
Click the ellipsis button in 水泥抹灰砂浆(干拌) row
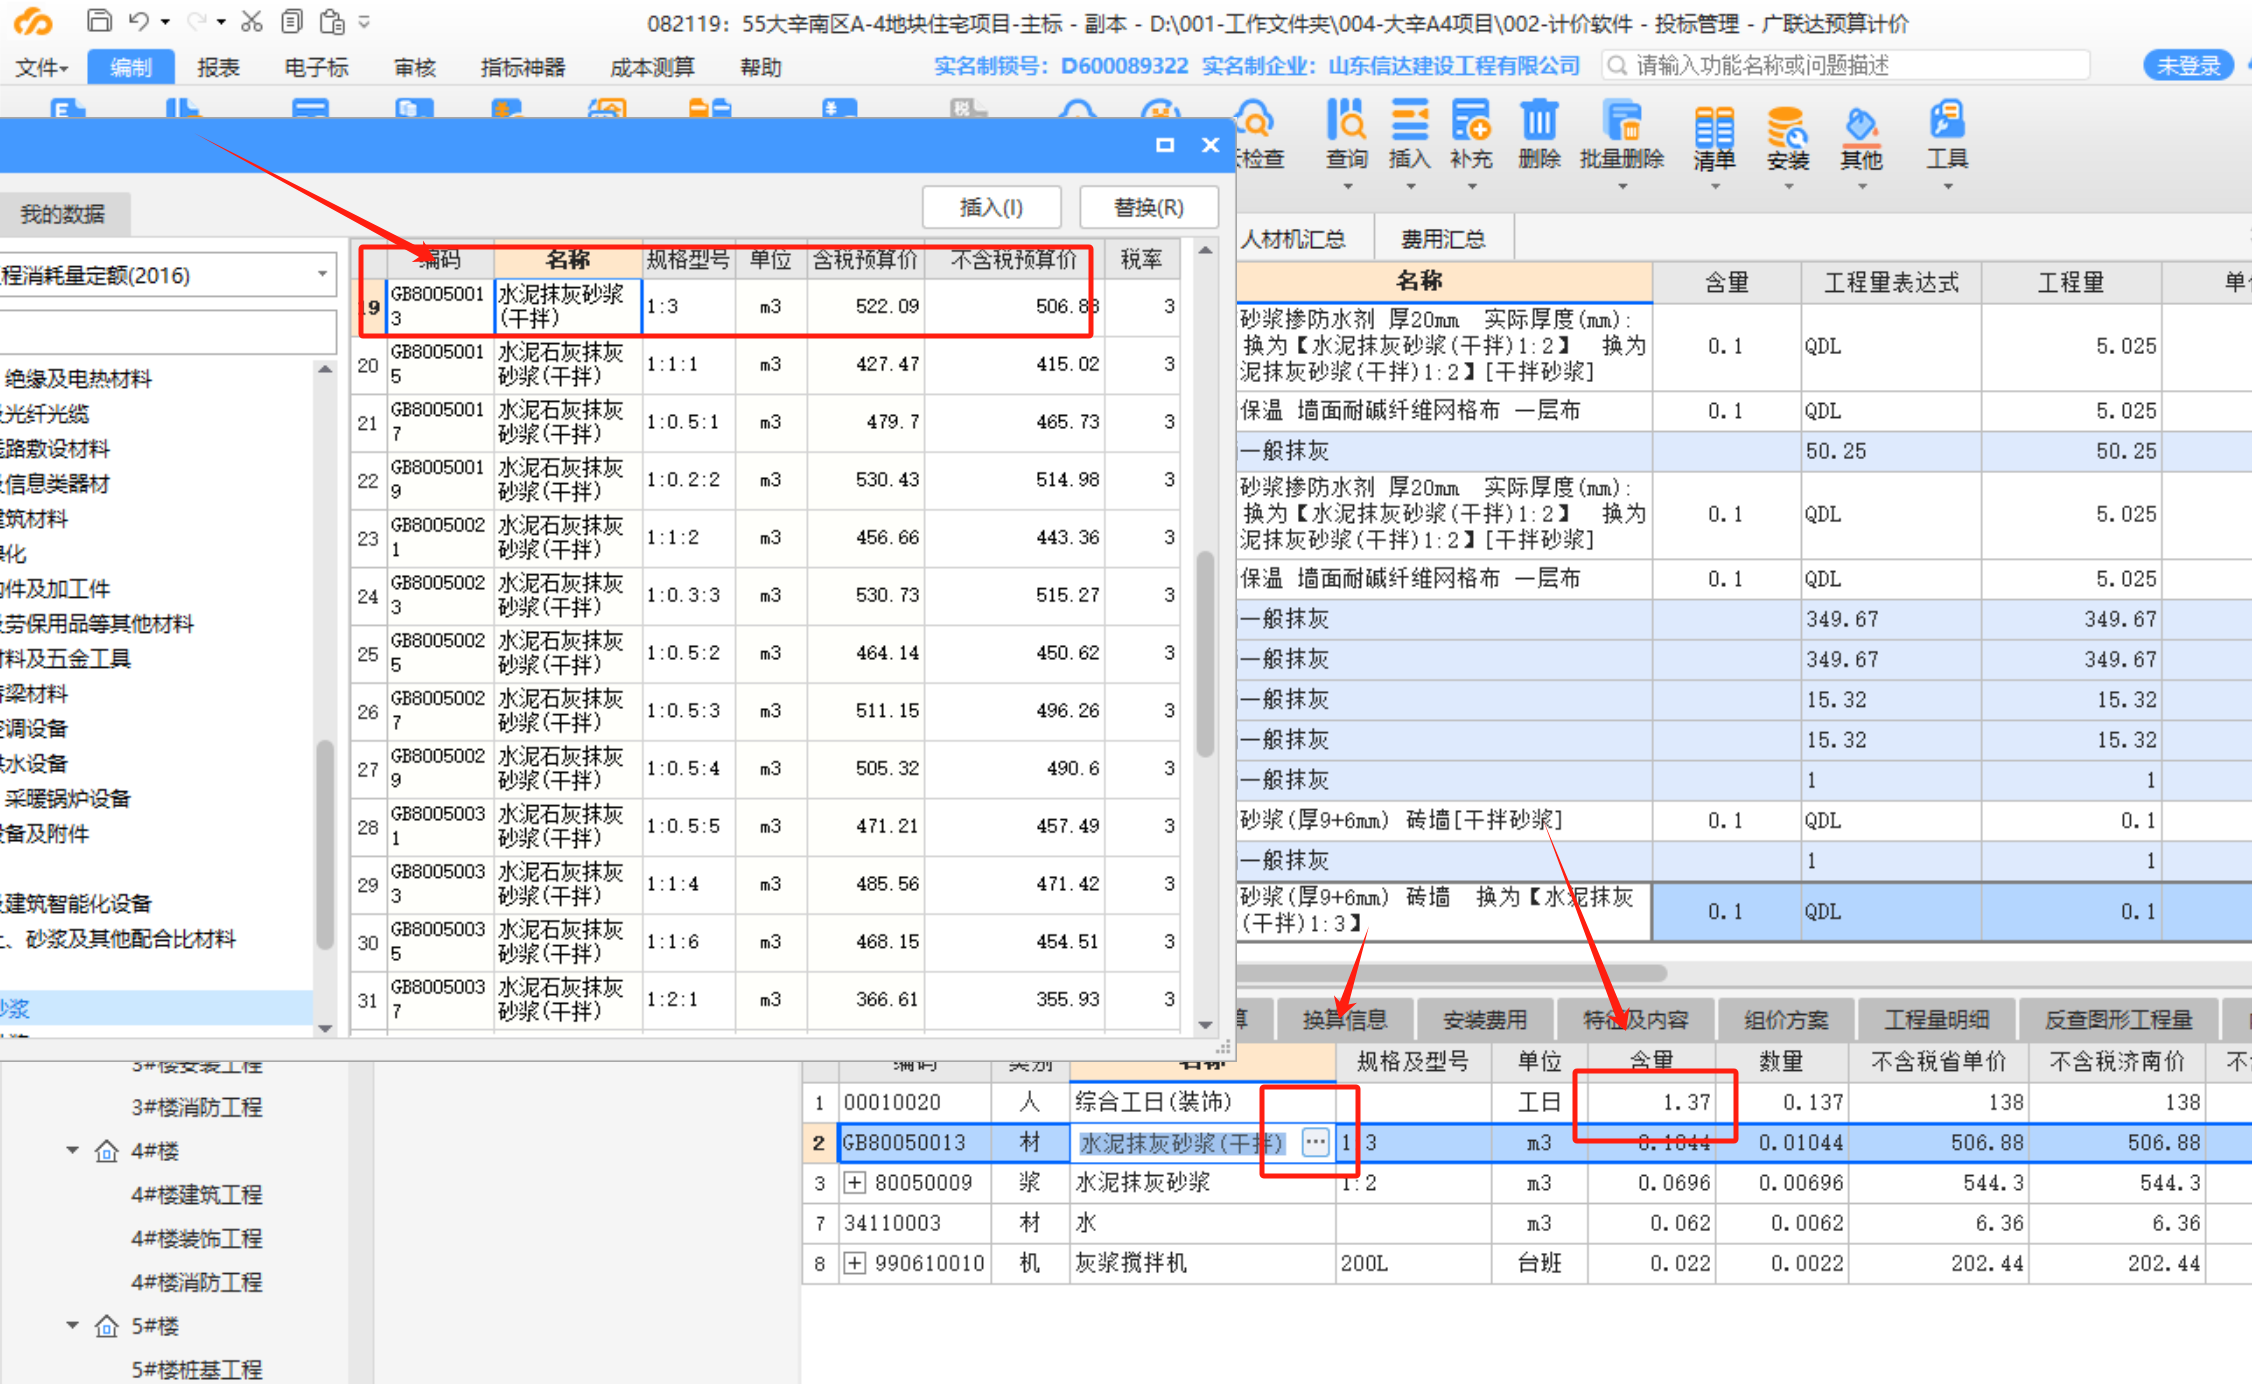[1316, 1141]
